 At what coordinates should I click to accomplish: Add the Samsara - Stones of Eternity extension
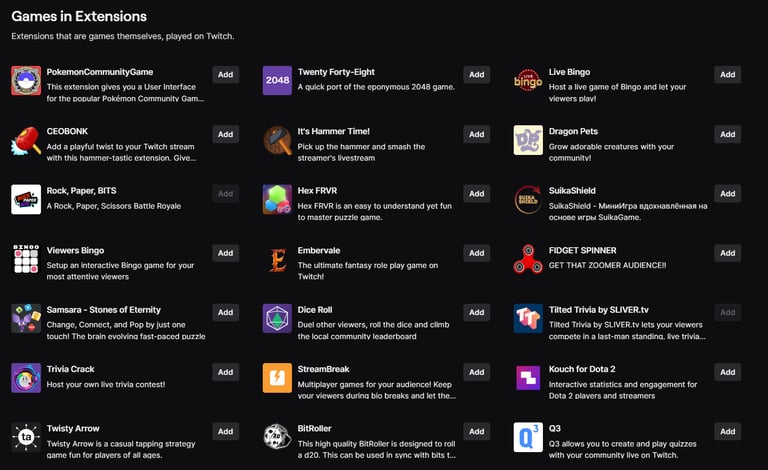coord(225,312)
